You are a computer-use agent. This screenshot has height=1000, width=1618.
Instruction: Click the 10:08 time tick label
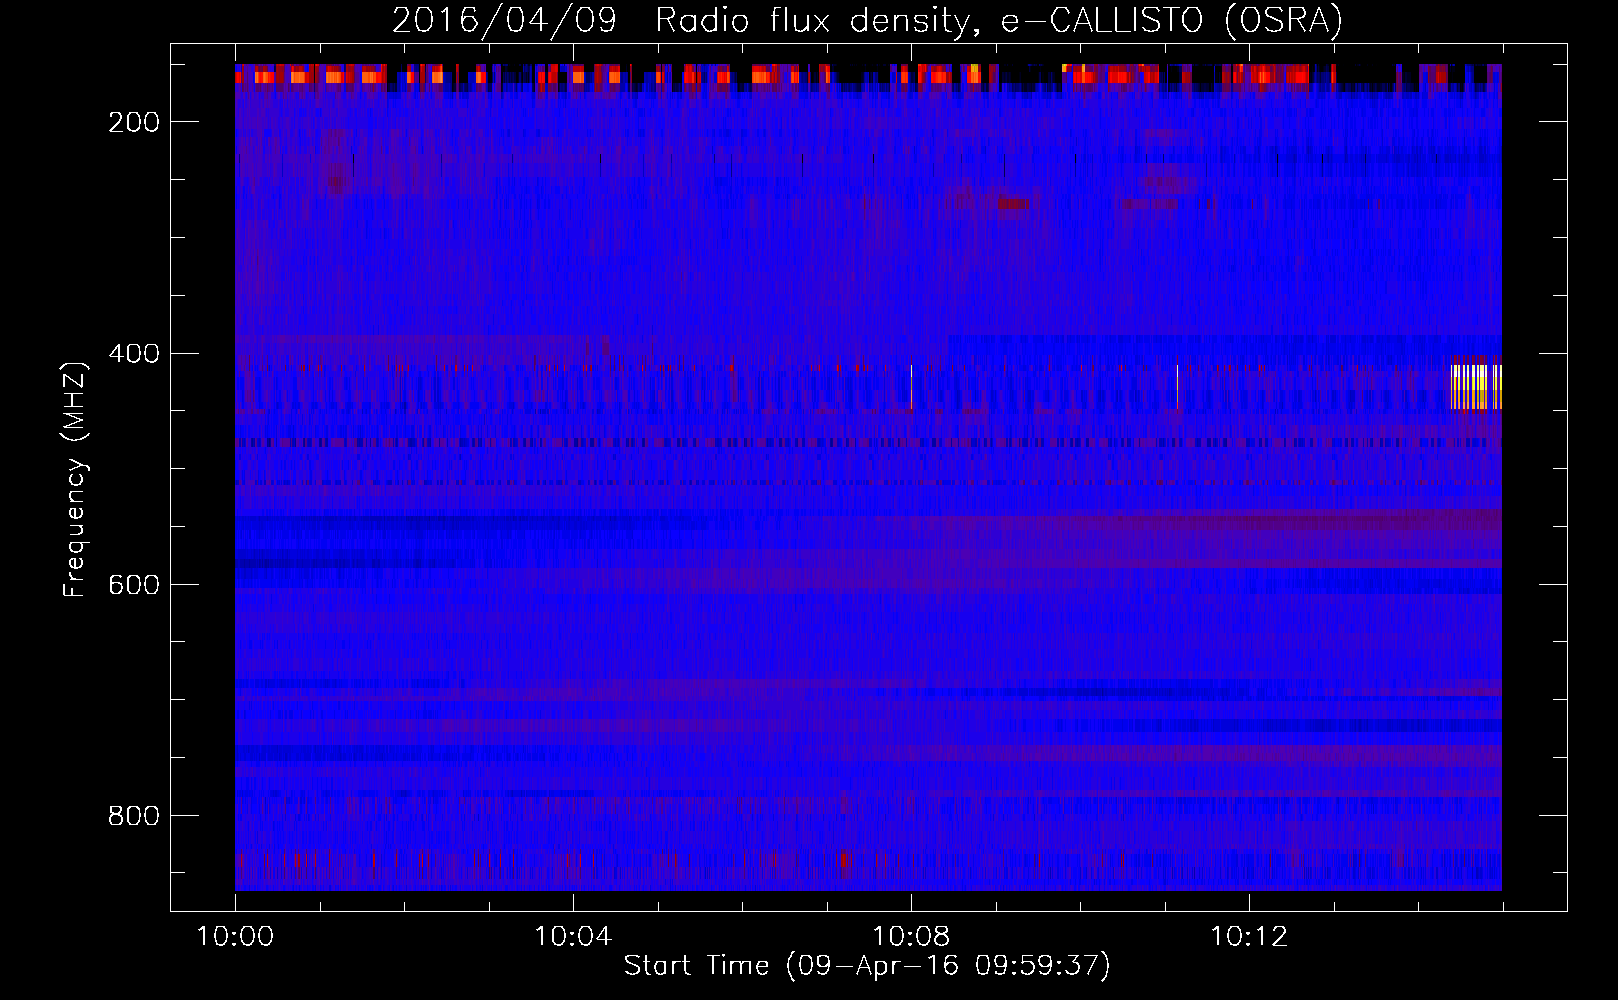click(x=911, y=937)
